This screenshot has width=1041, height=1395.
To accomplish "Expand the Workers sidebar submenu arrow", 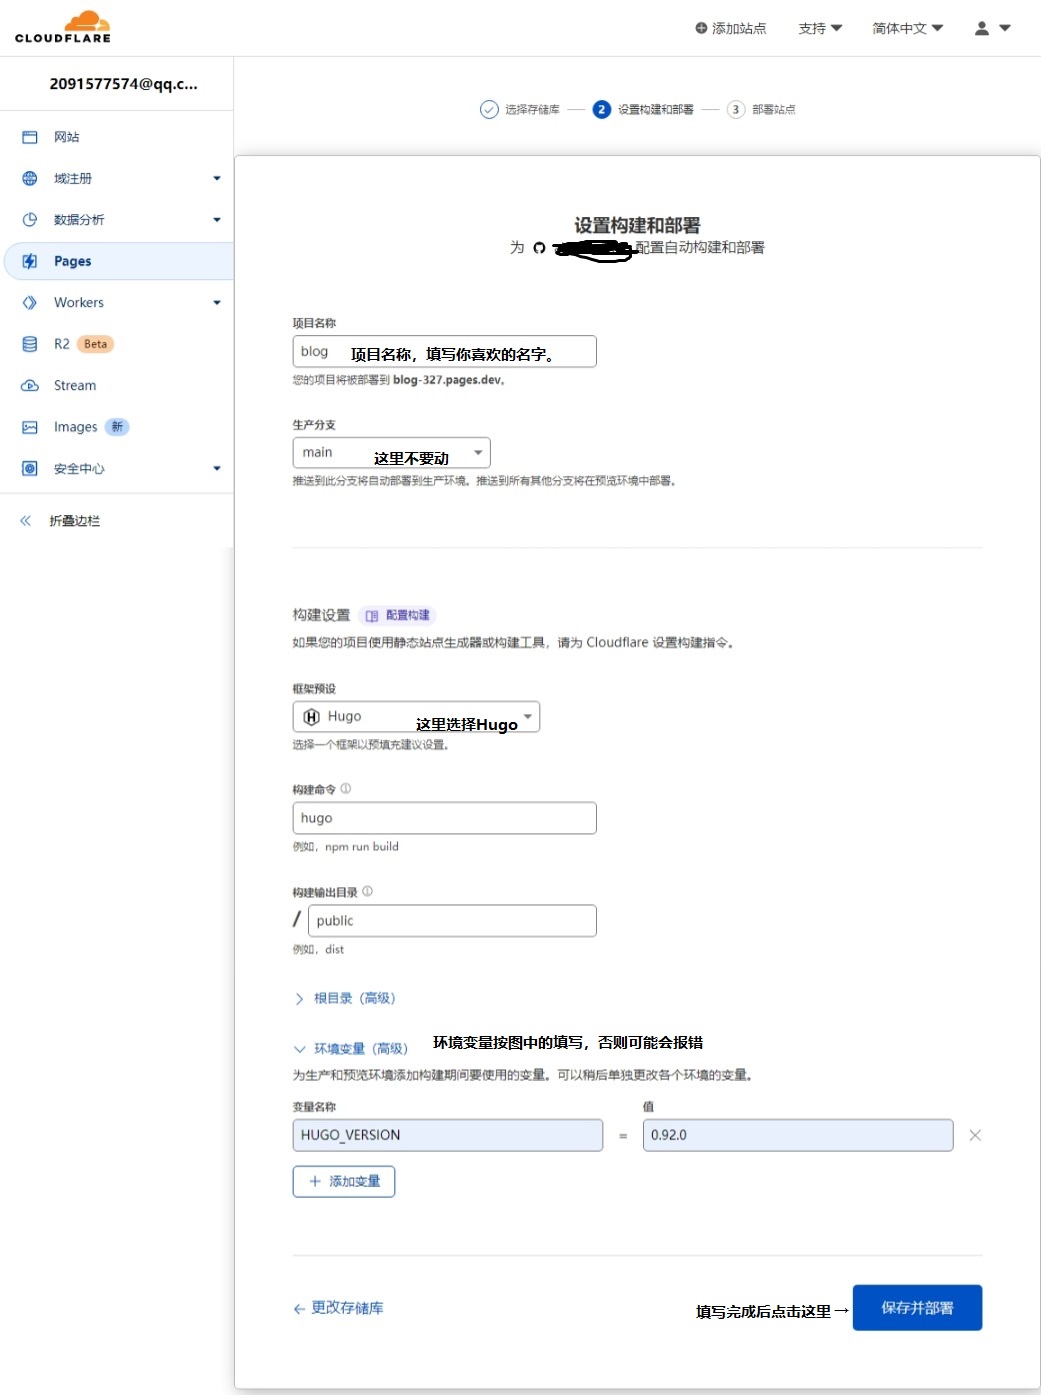I will pyautogui.click(x=217, y=302).
